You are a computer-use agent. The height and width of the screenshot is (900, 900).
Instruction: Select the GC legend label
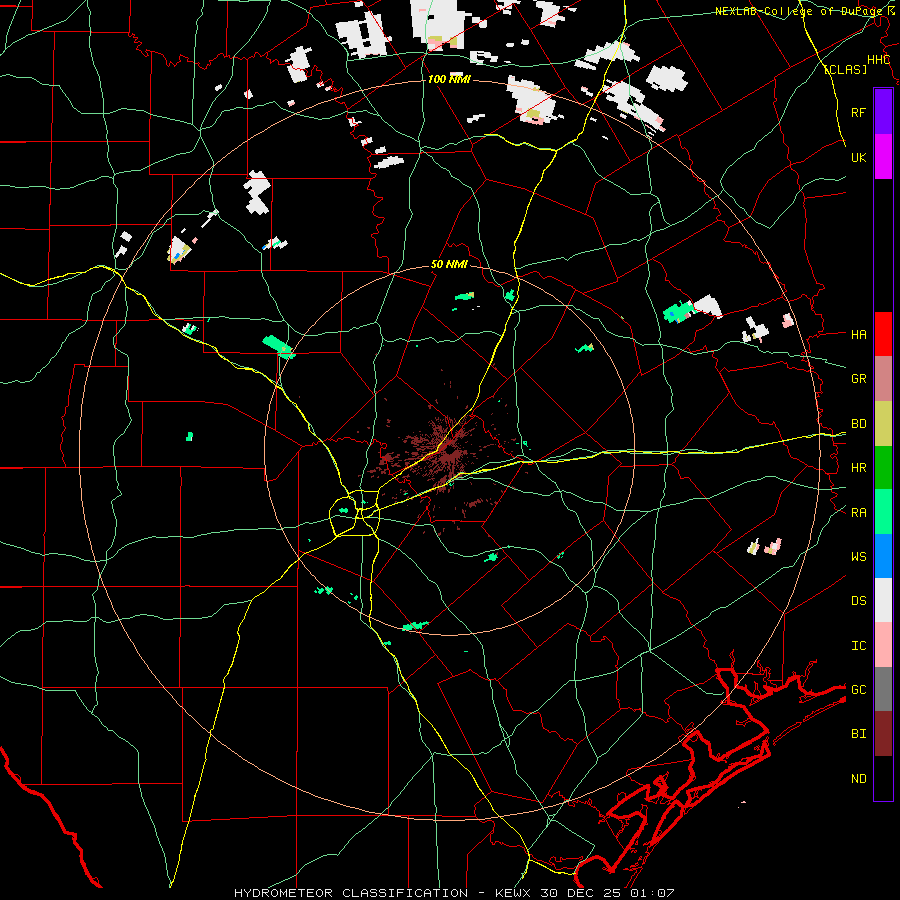858,690
